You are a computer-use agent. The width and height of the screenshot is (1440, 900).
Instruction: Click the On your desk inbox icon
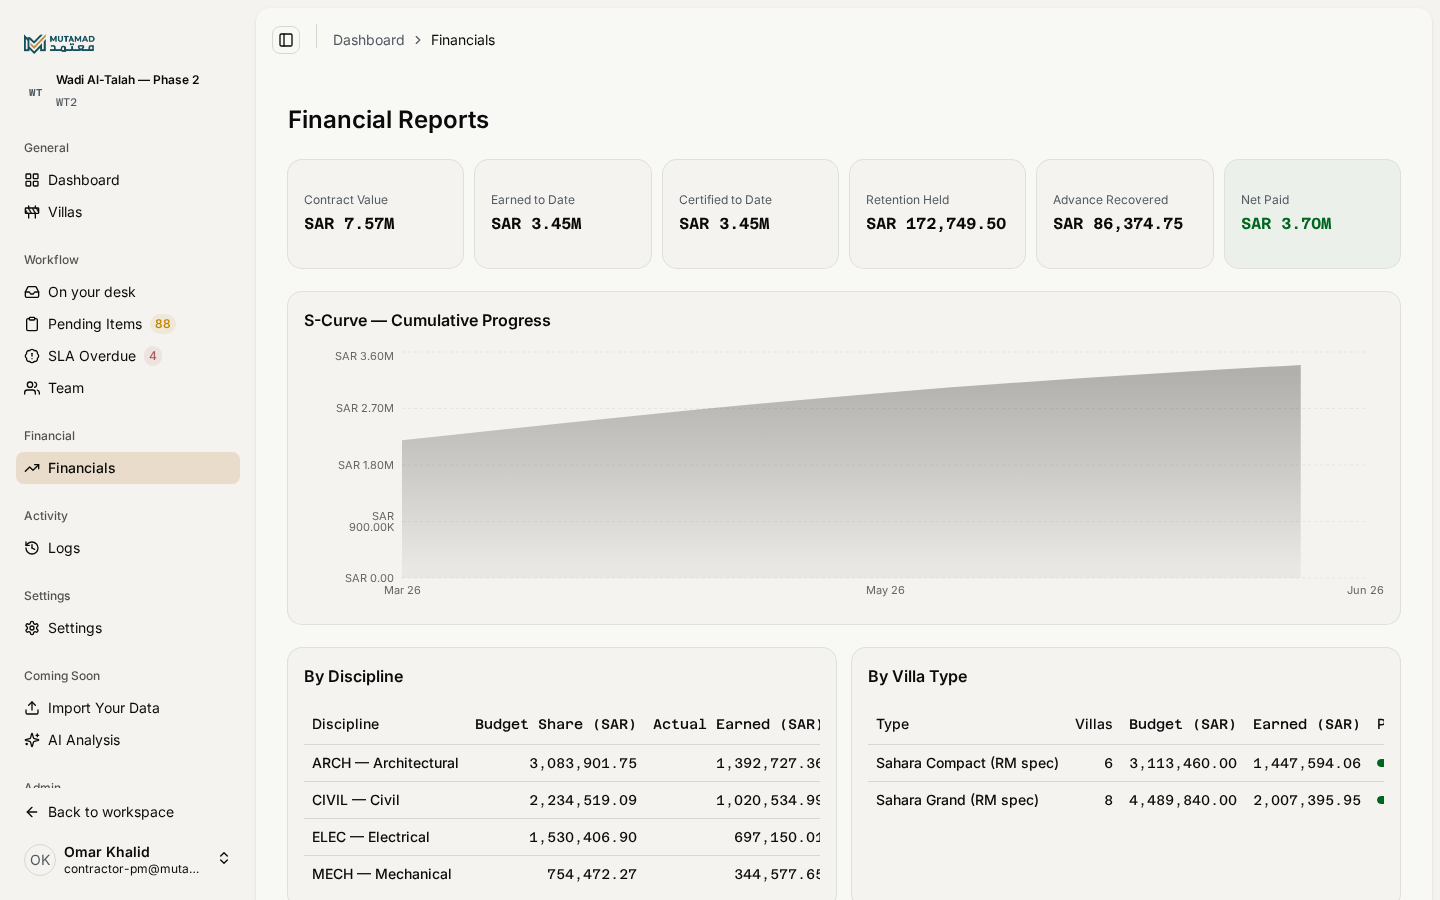[x=32, y=292]
